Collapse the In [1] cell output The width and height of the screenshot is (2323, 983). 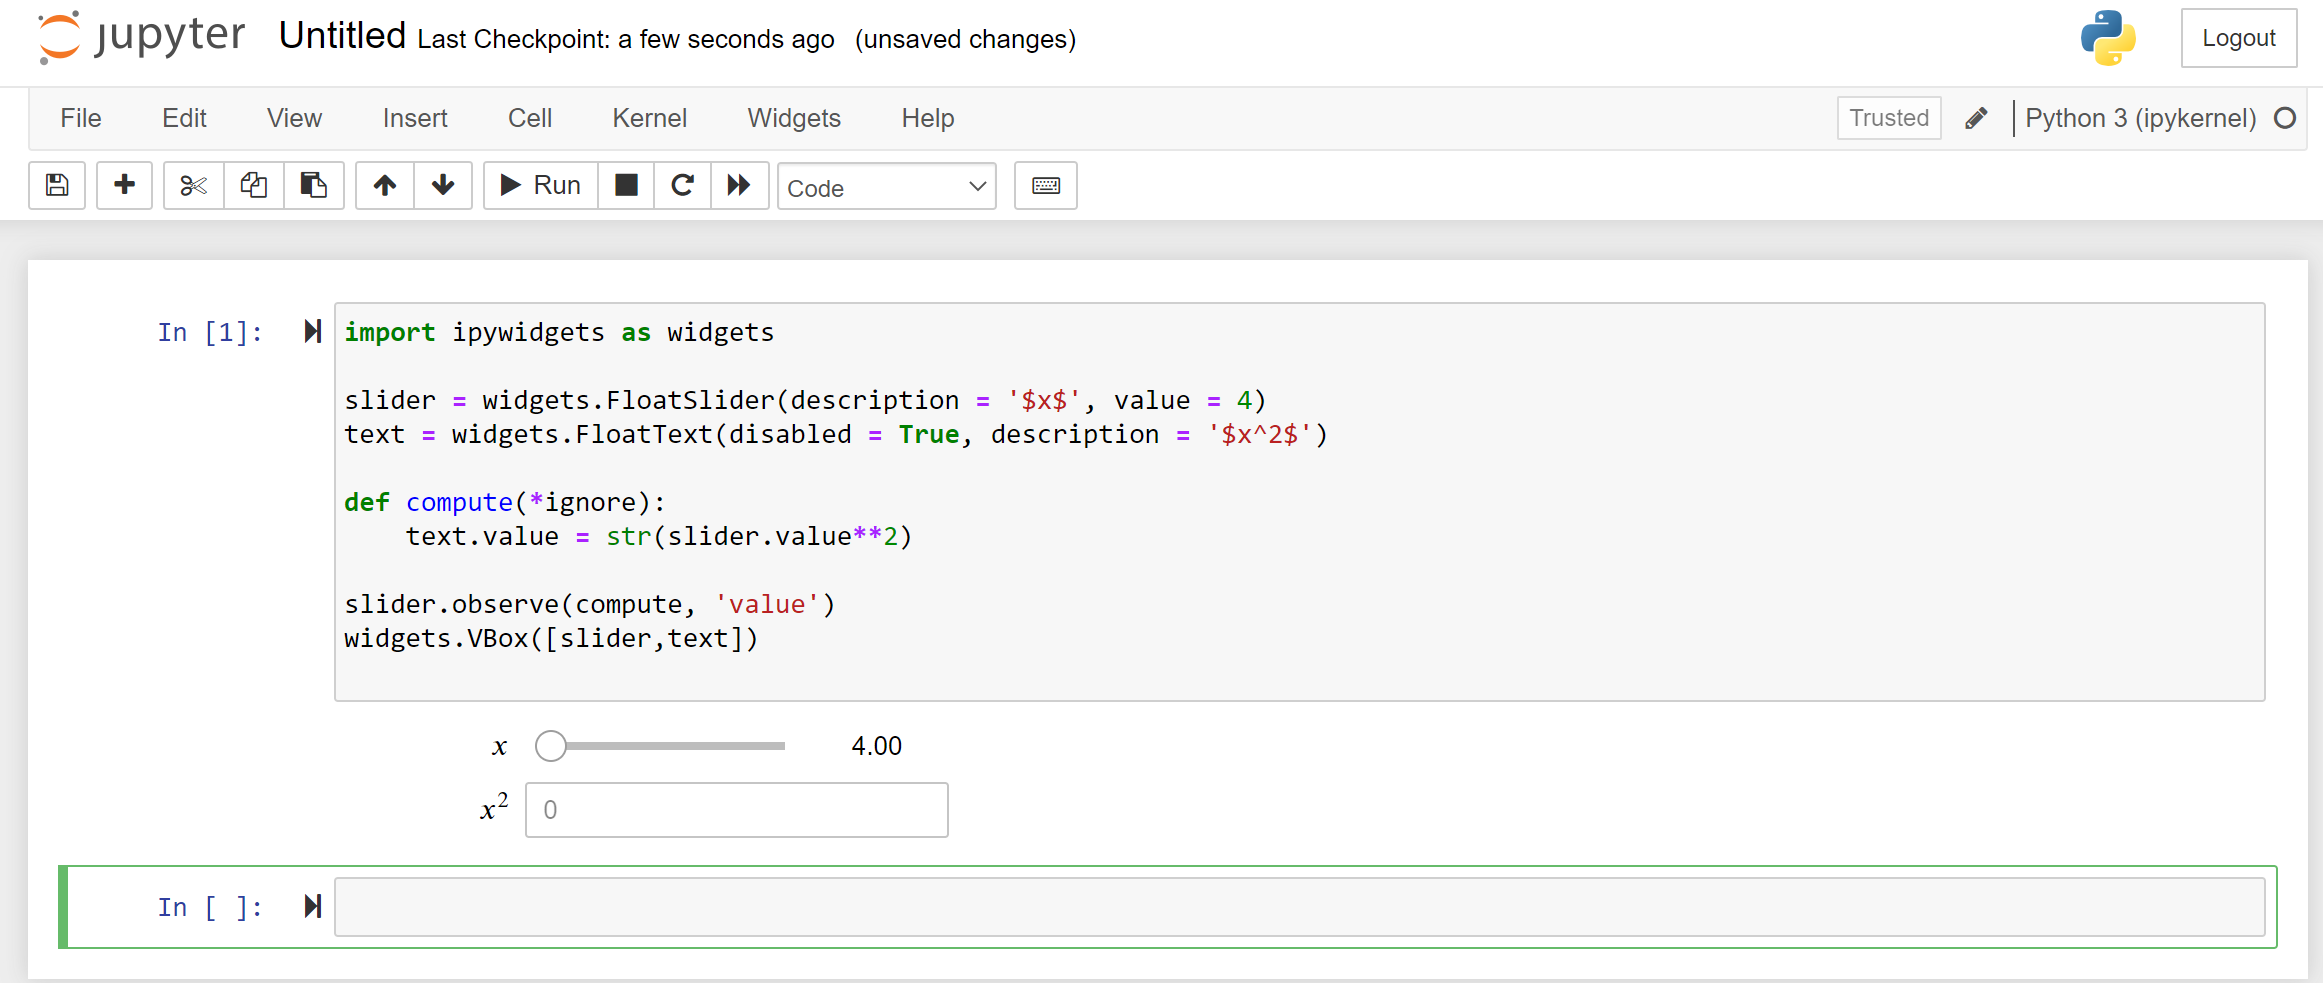coord(312,331)
